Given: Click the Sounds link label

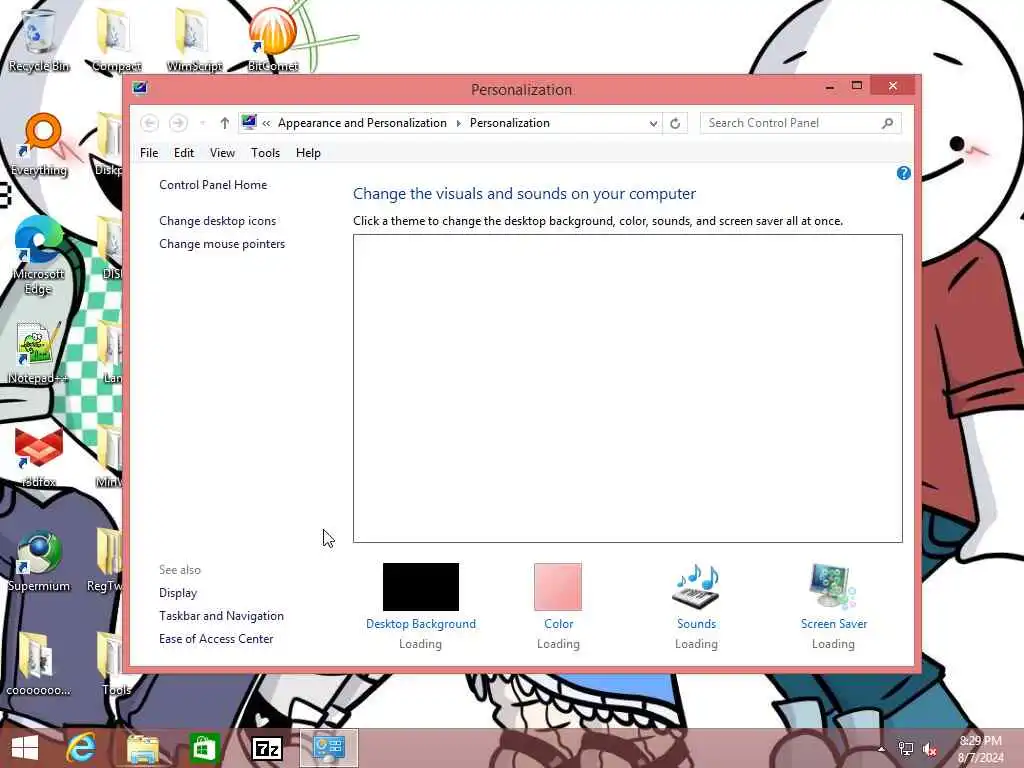Looking at the screenshot, I should [x=696, y=624].
